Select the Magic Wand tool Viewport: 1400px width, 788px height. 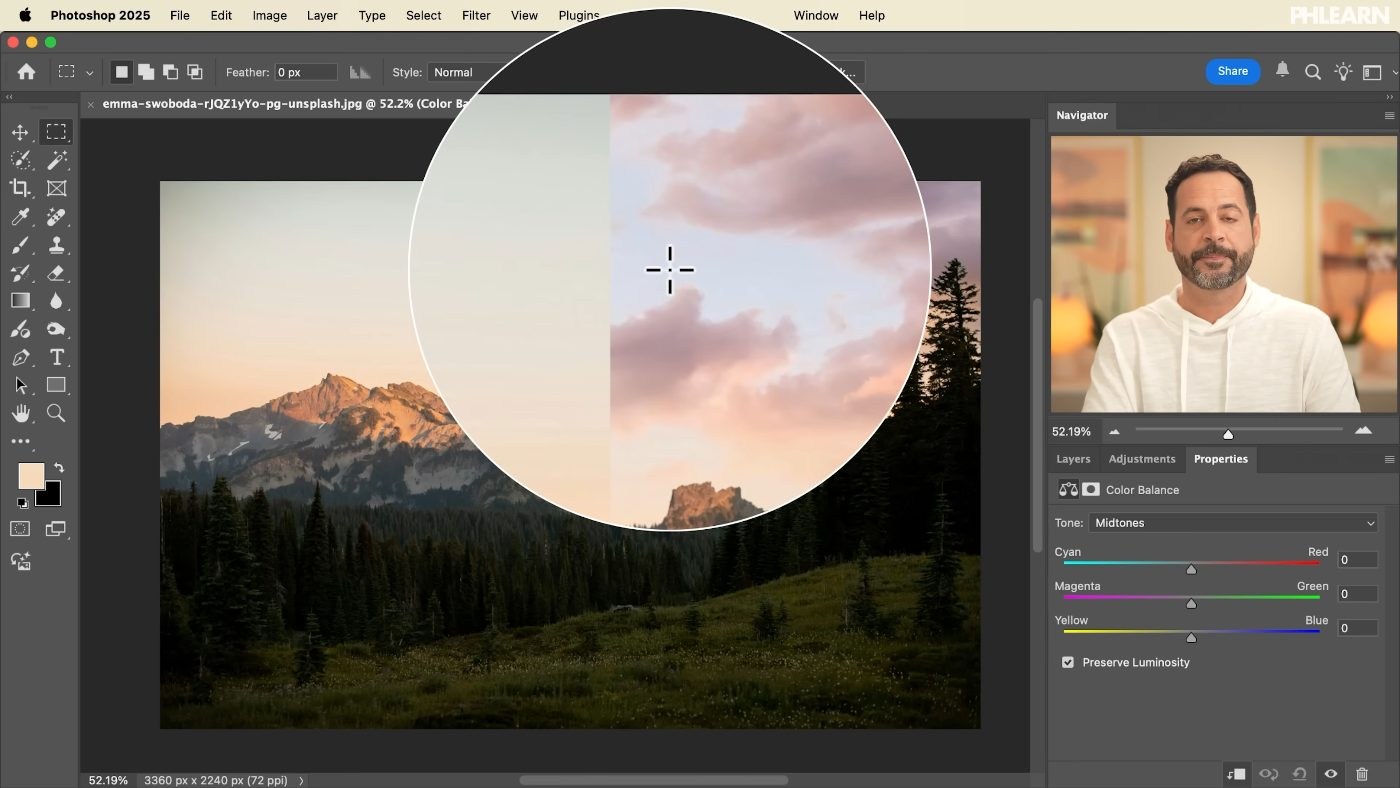pos(56,160)
